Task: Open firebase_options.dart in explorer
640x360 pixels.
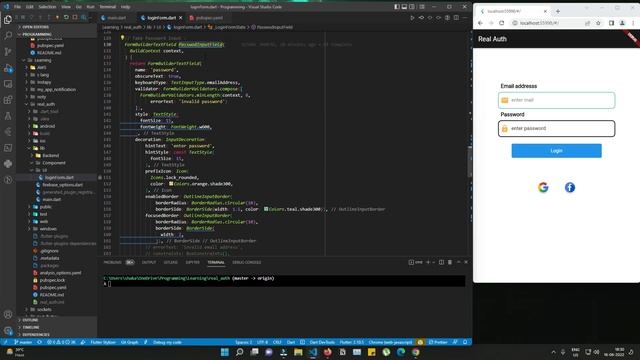Action: 62,185
